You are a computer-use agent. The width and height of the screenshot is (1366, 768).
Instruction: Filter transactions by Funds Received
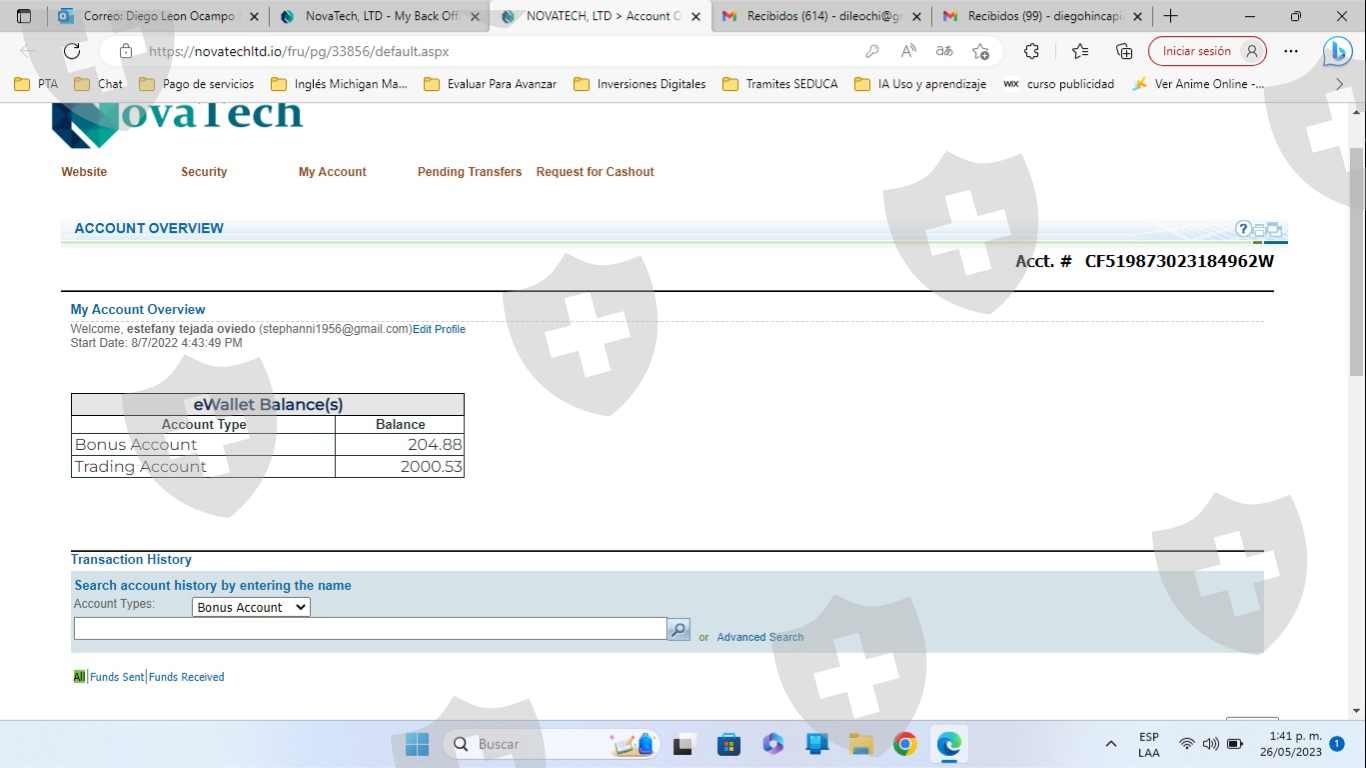(187, 677)
